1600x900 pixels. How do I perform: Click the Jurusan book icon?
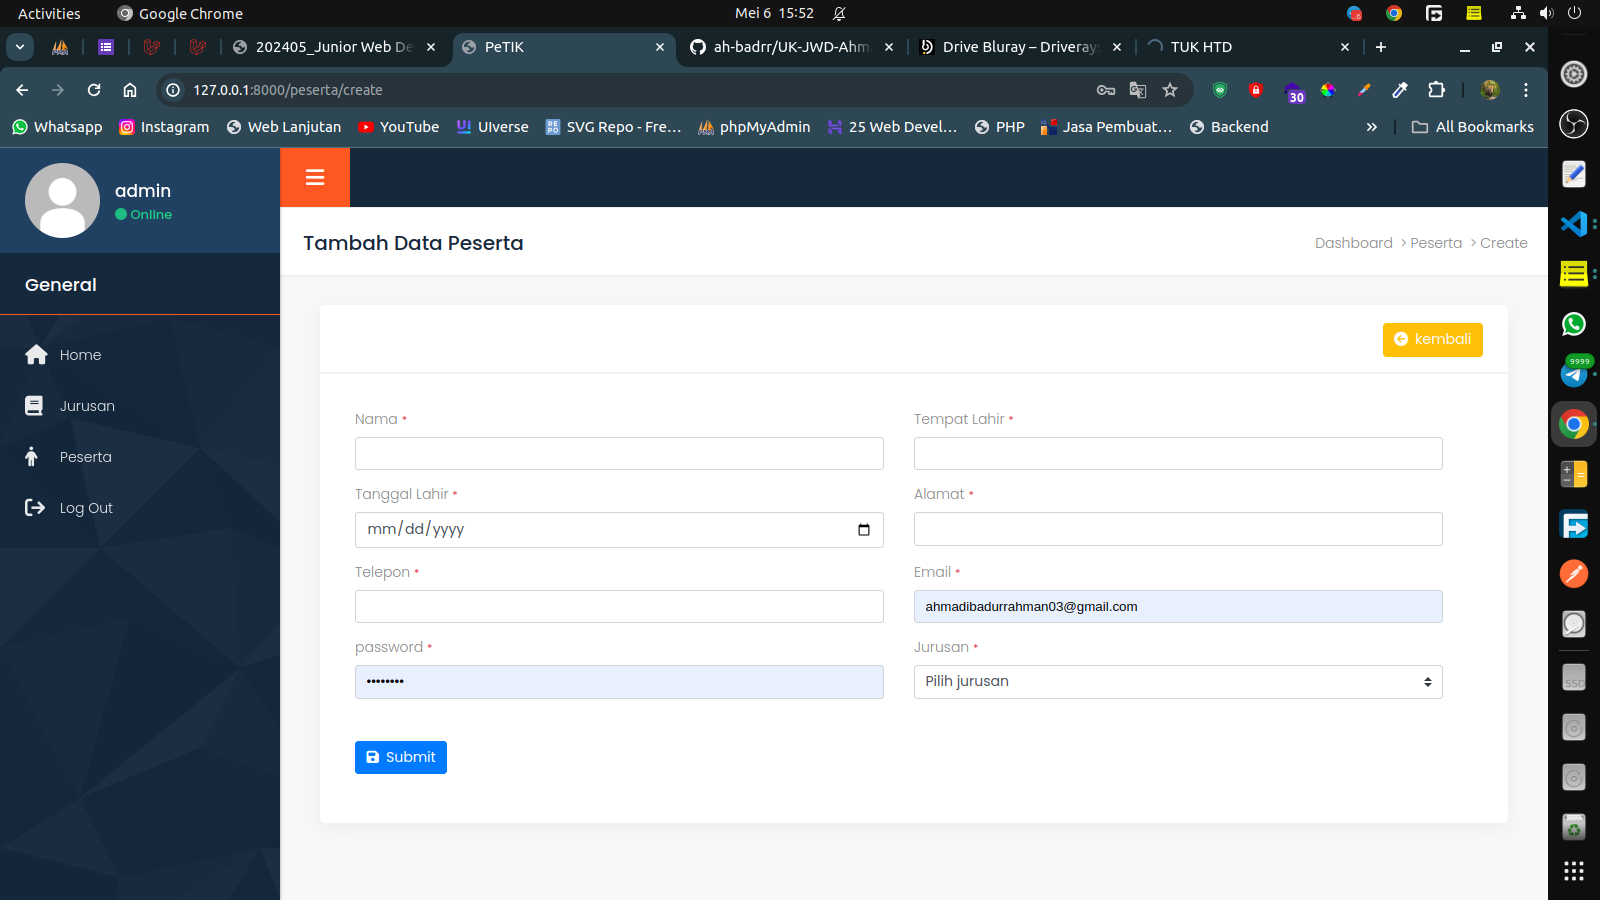34,406
